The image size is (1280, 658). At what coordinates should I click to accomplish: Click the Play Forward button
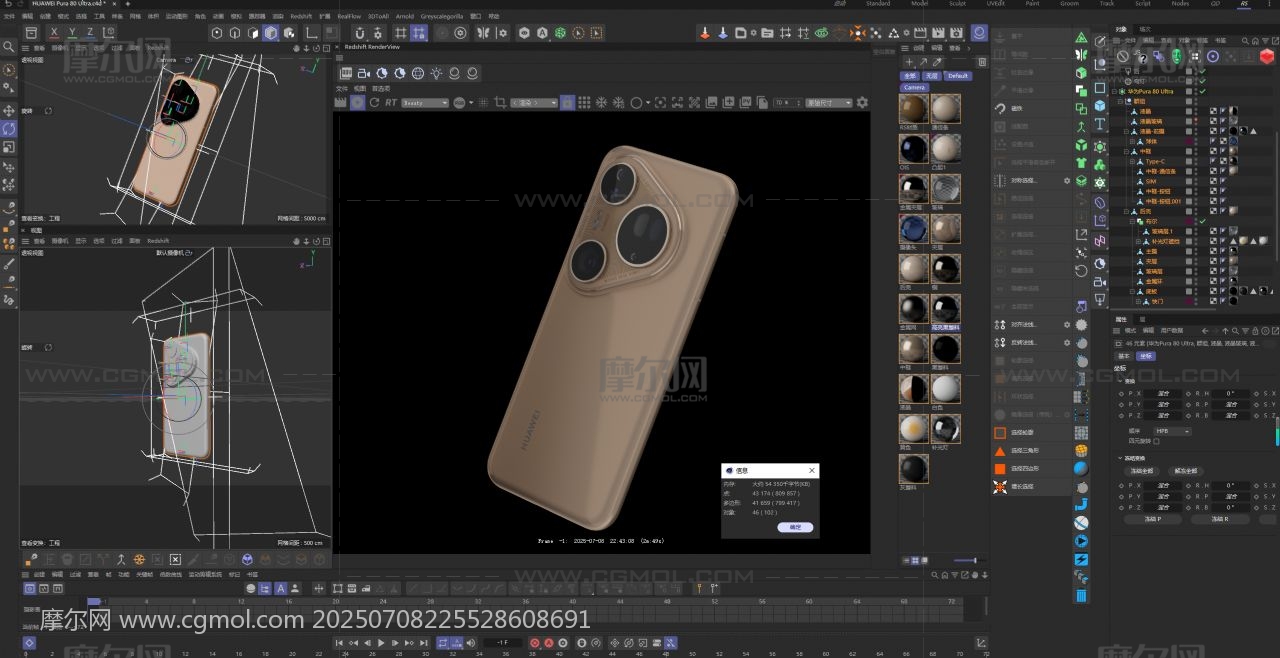coord(381,643)
